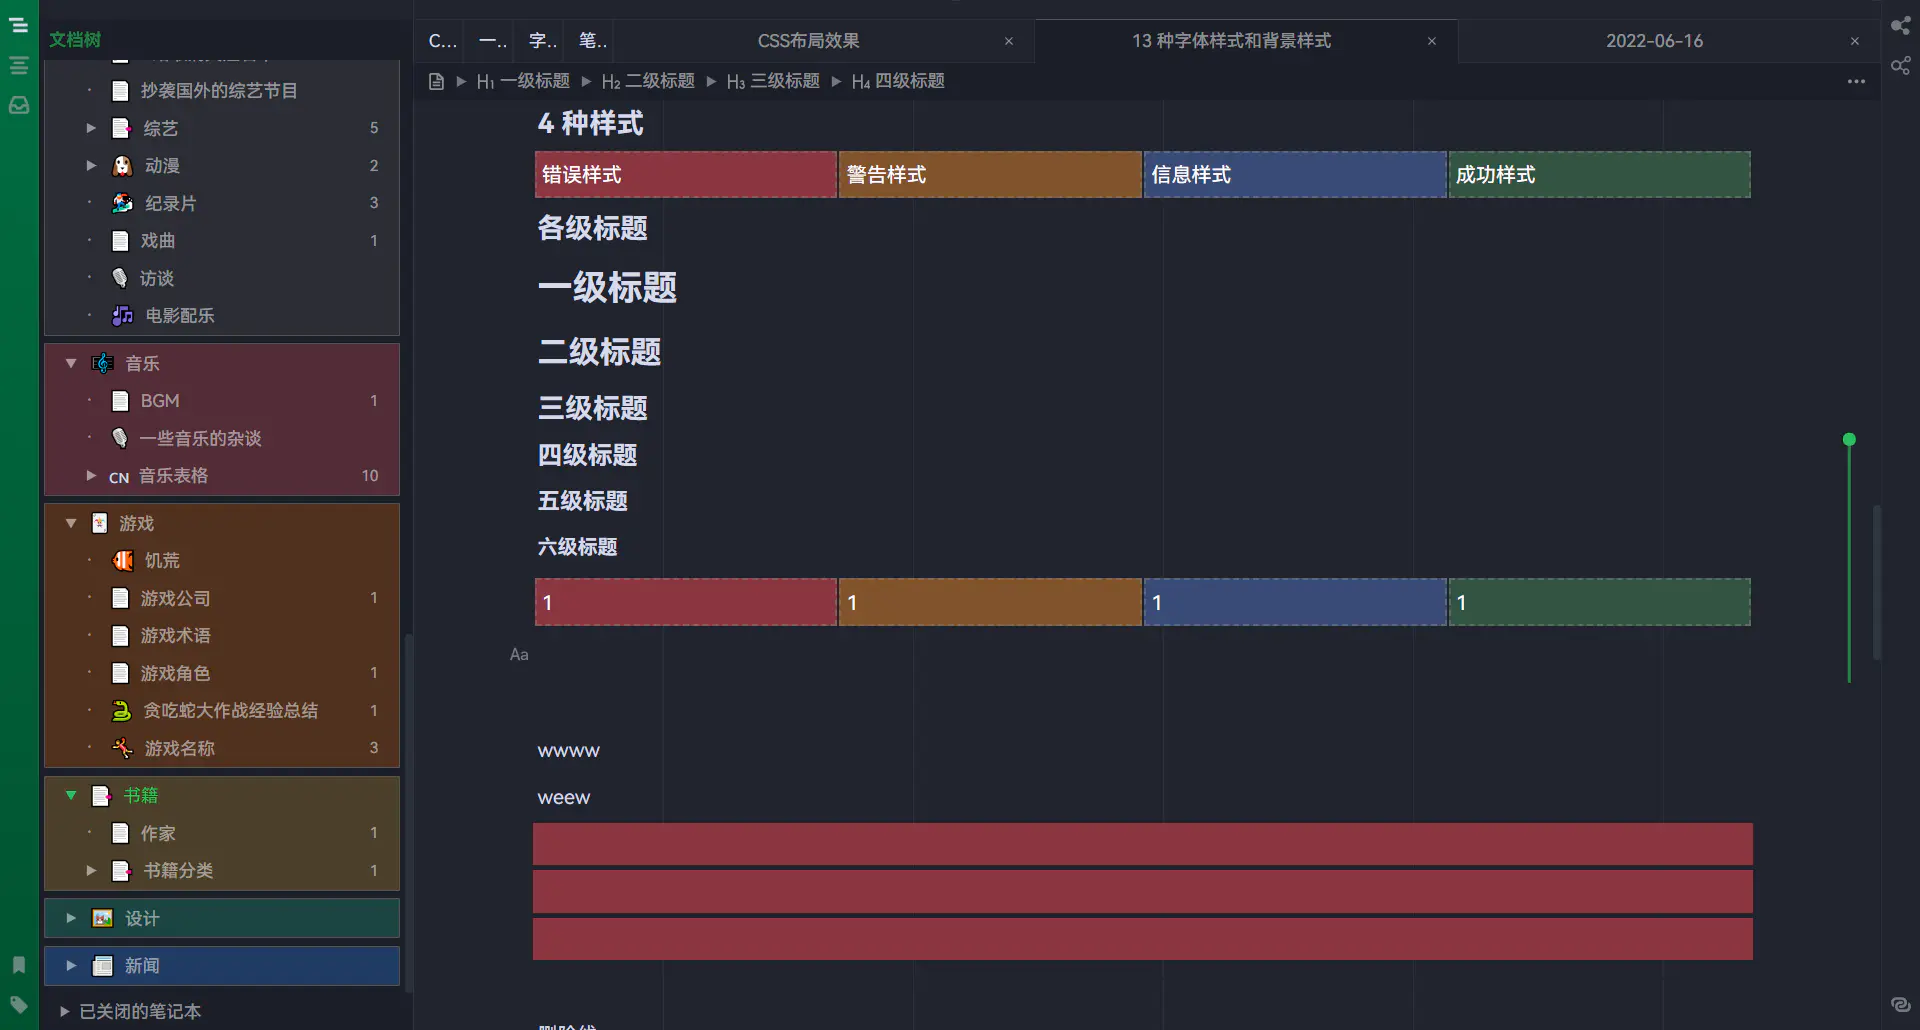Collapse the 音乐 notebook

[x=71, y=363]
